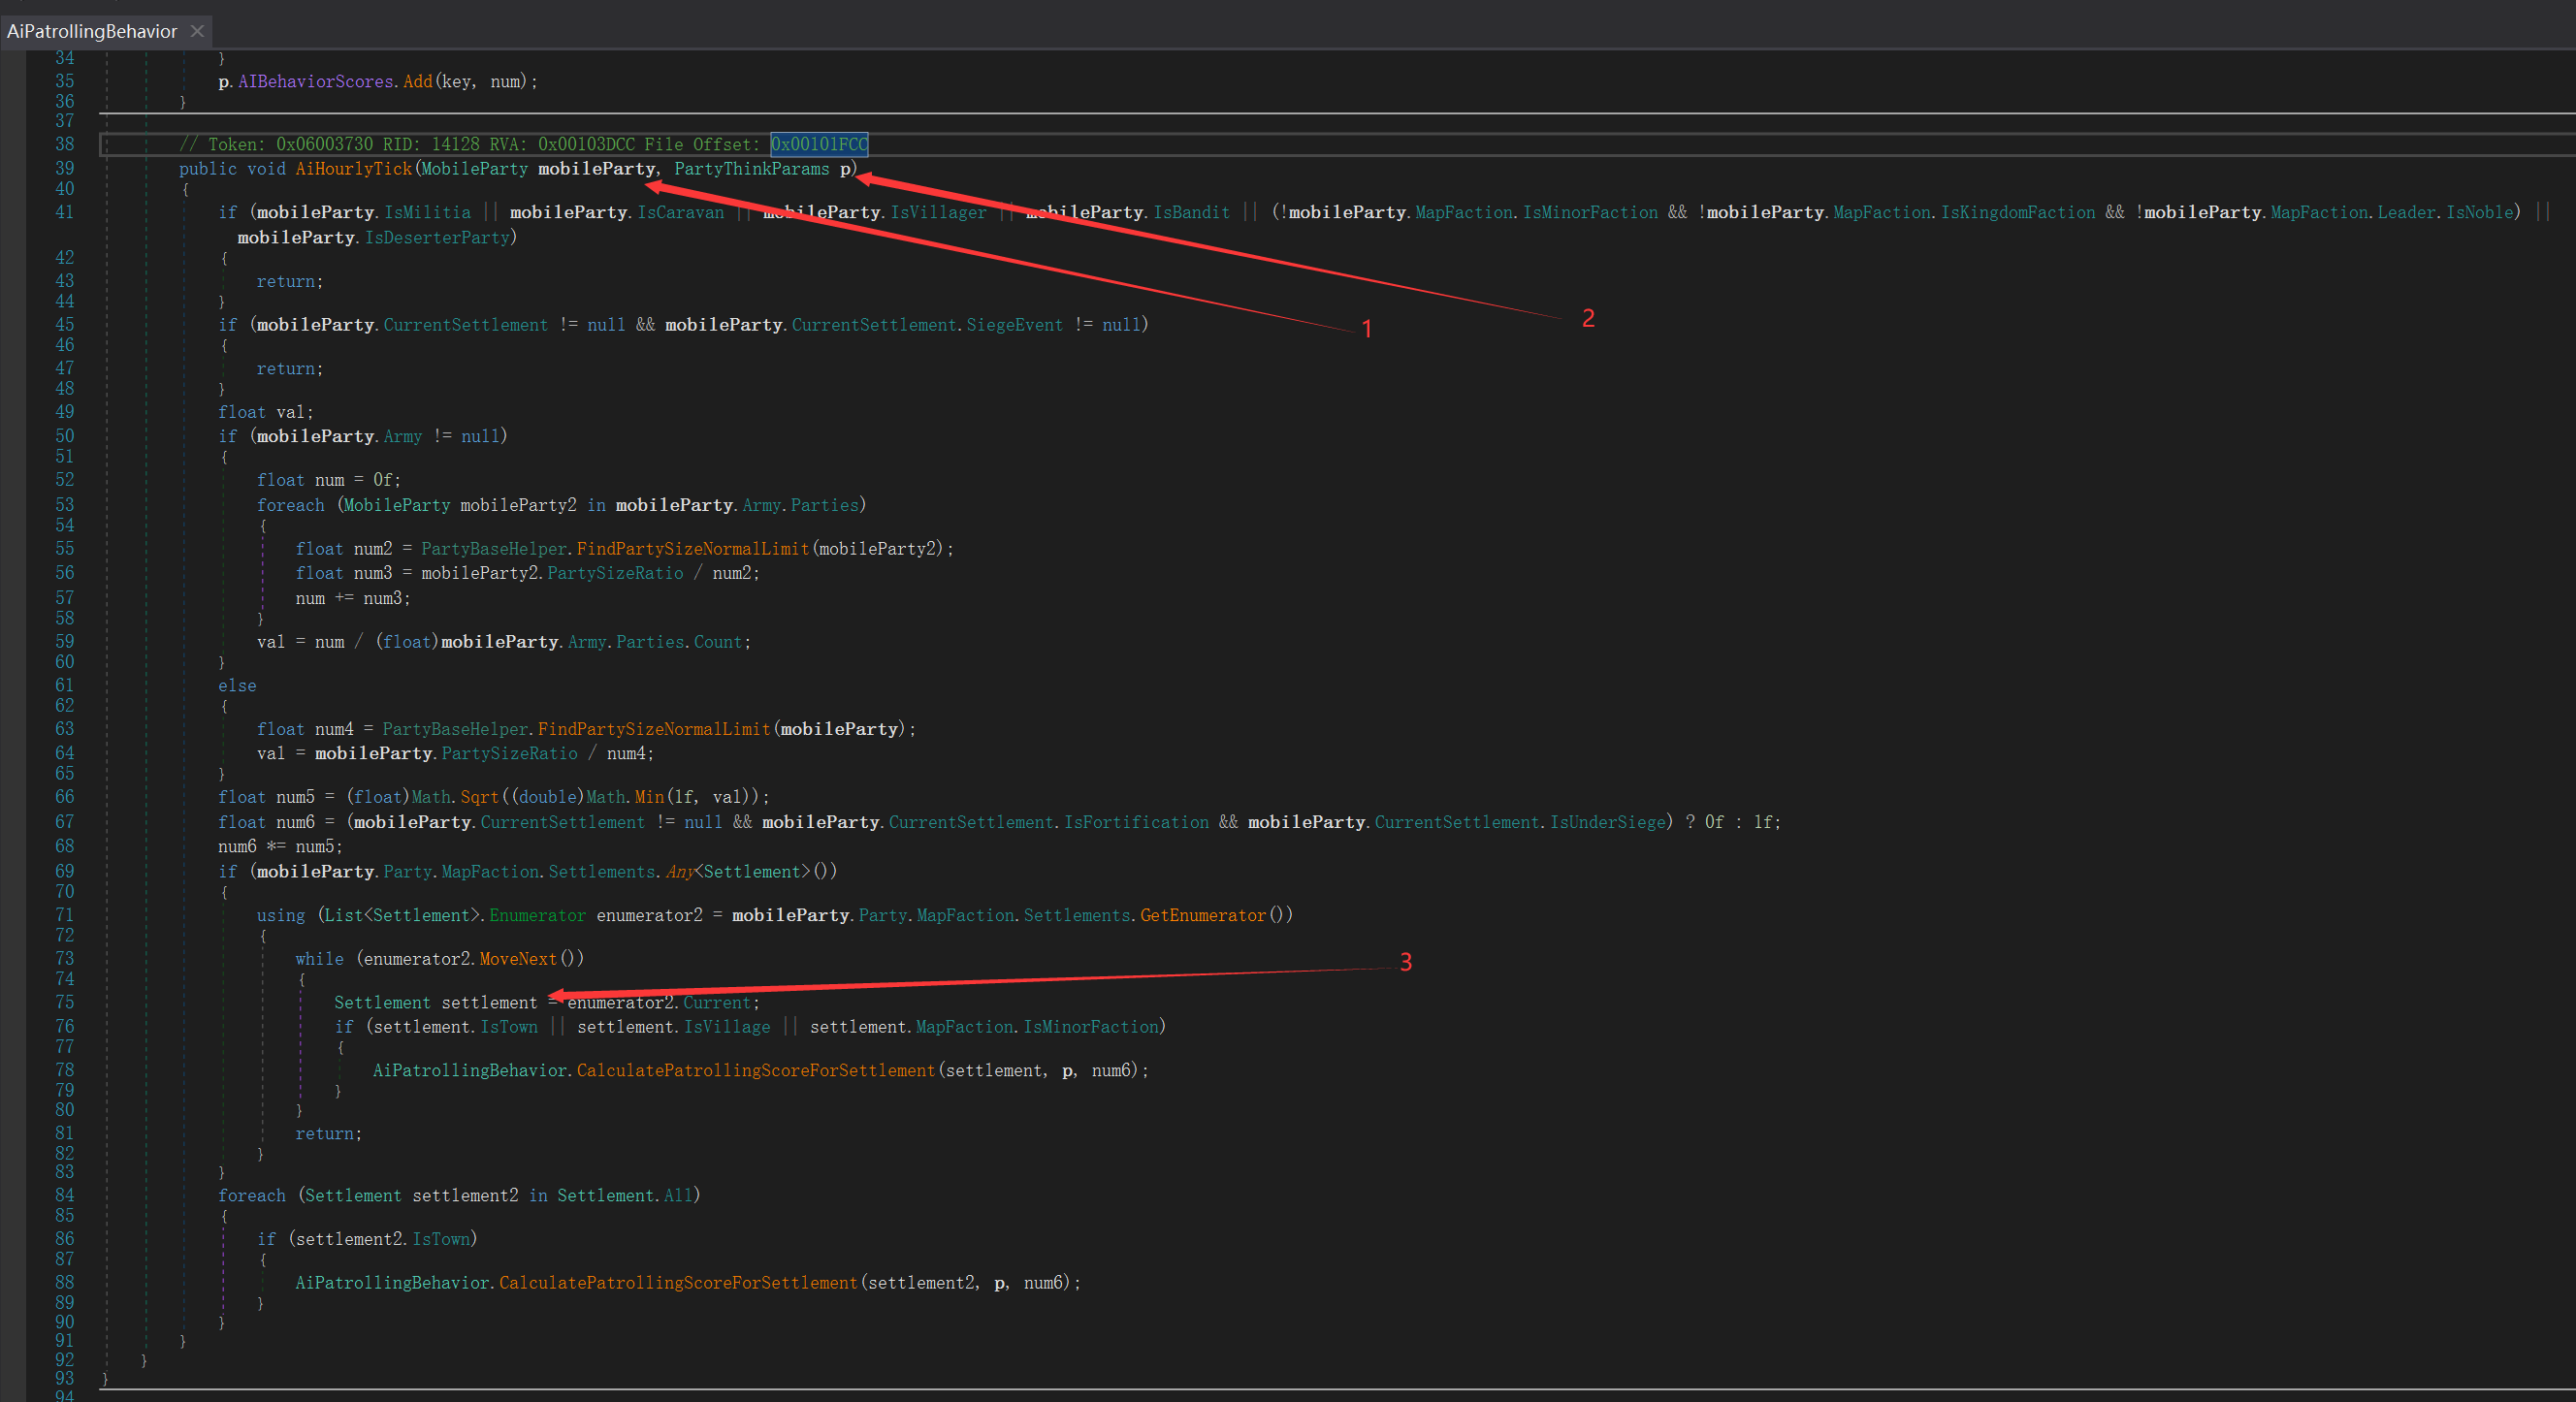Open FindPartySizeNormalLimit on line 55
The width and height of the screenshot is (2576, 1402).
coord(692,549)
